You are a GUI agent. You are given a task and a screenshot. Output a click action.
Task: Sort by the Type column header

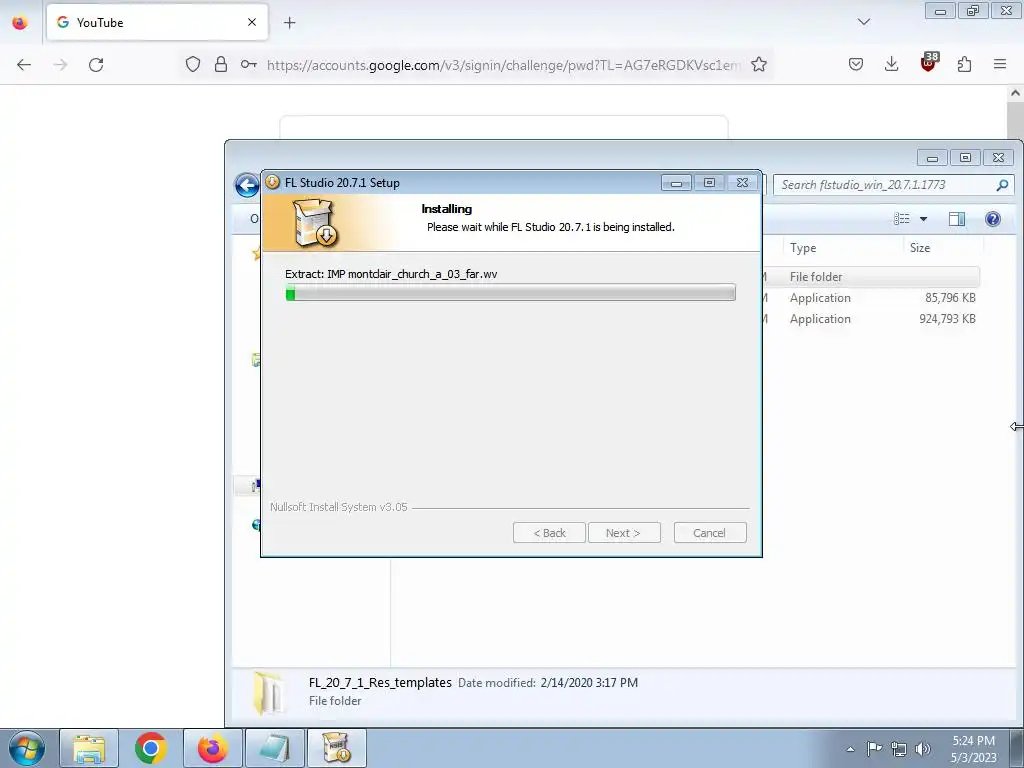pos(803,248)
